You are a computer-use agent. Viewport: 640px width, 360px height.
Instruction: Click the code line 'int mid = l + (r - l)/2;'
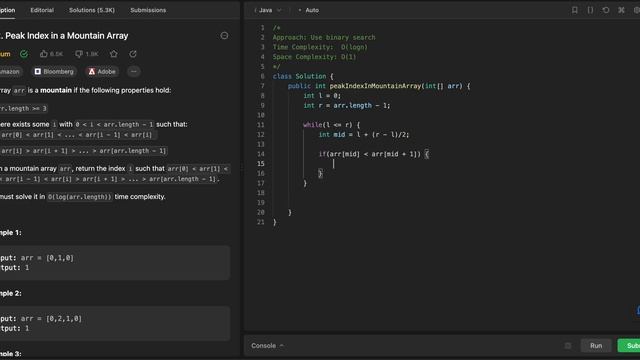click(364, 135)
